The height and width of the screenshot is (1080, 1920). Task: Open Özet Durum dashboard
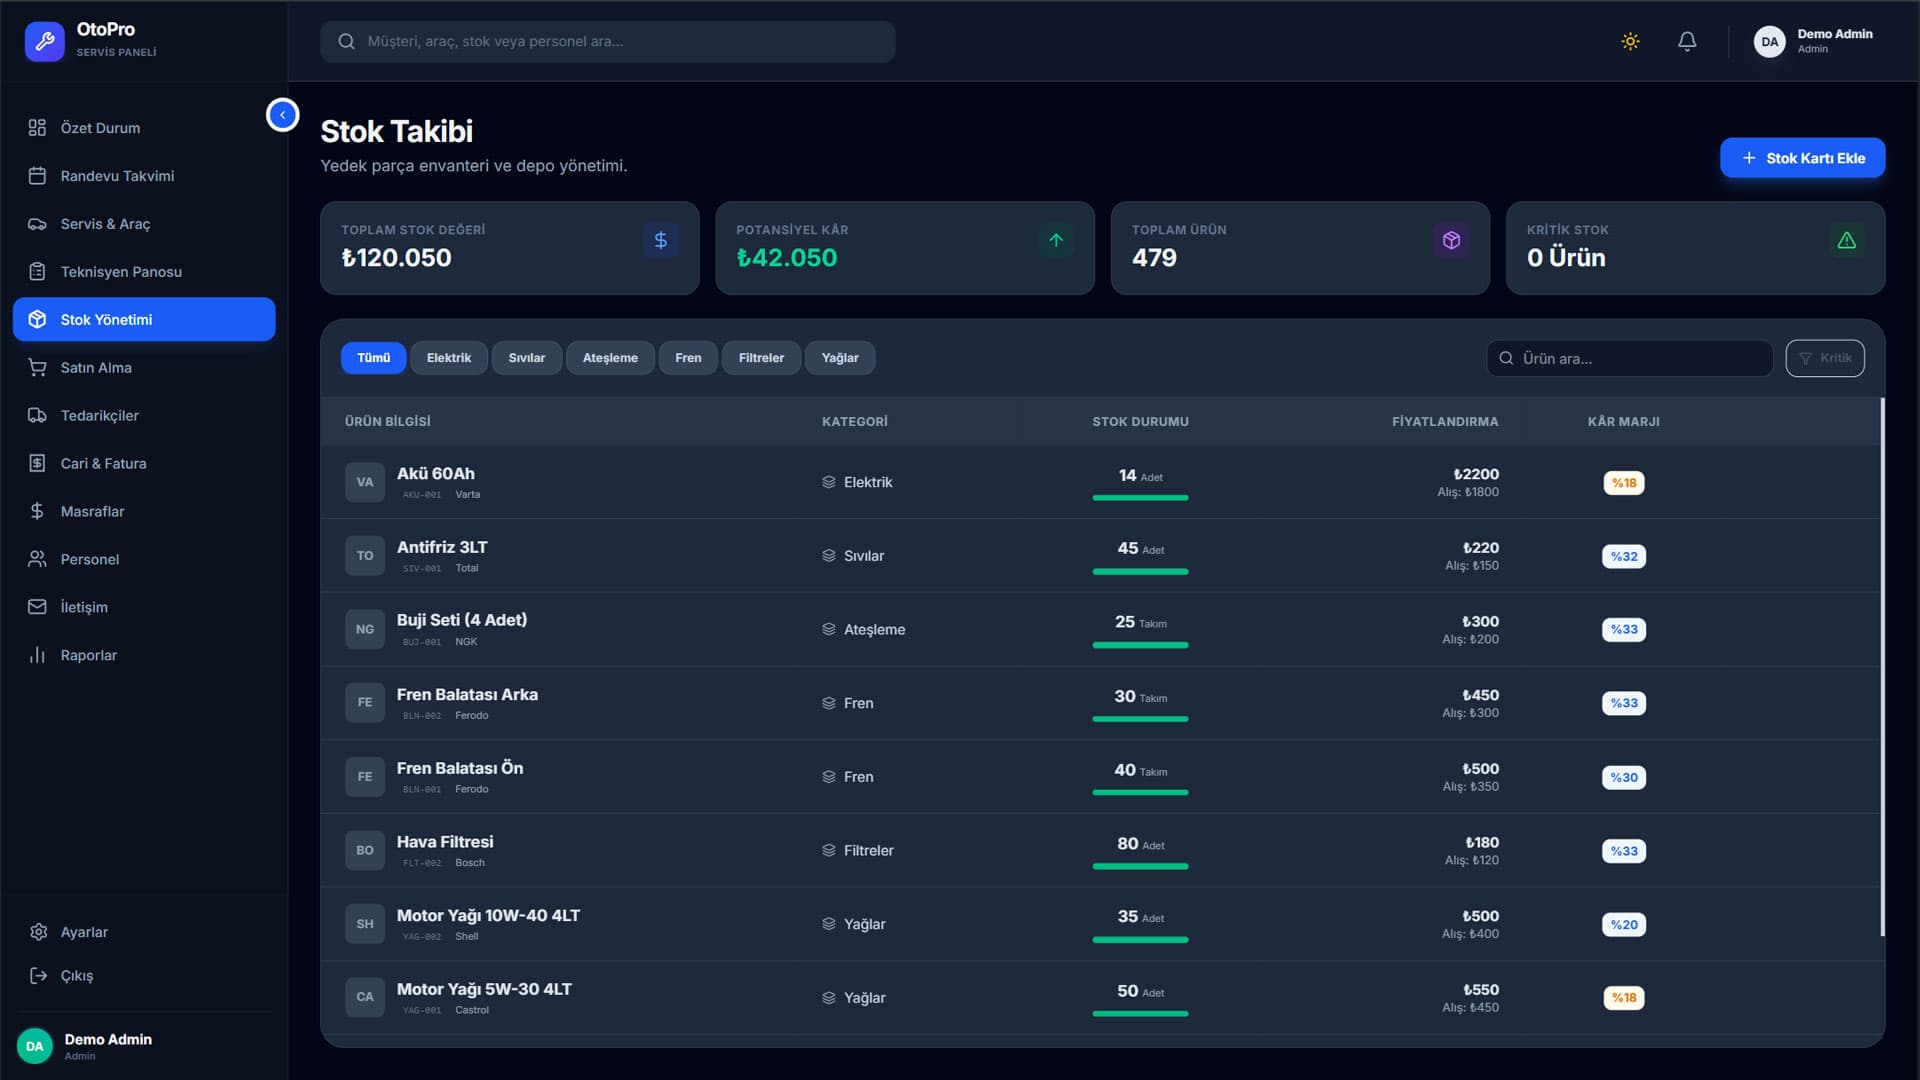[x=100, y=128]
